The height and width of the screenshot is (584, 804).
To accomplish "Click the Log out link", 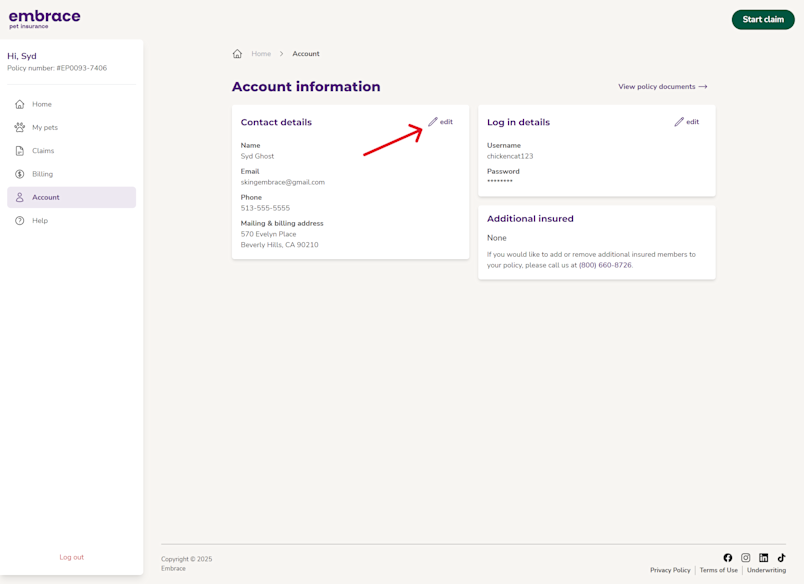I will pos(71,557).
